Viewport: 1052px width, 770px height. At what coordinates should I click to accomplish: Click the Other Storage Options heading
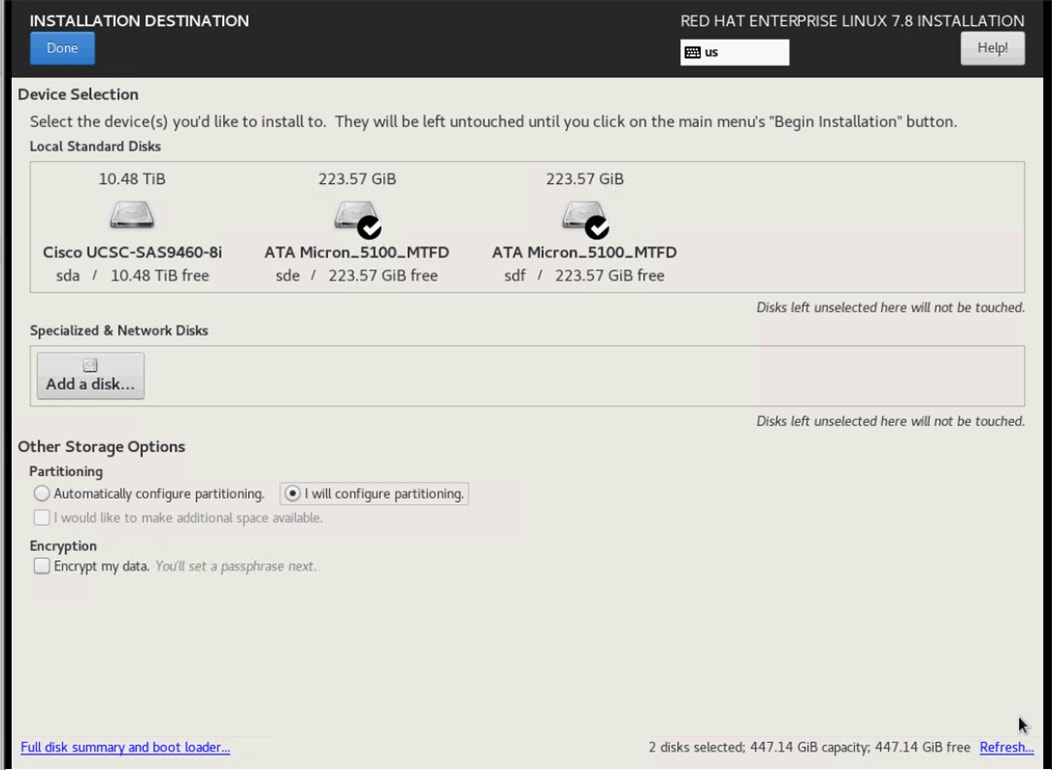click(x=101, y=447)
